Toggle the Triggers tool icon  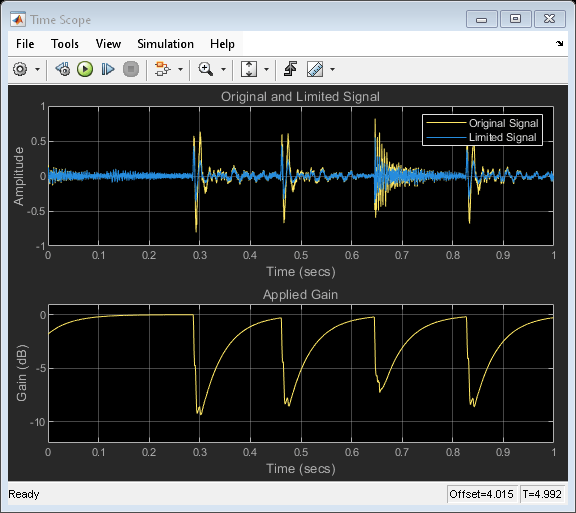coord(291,69)
